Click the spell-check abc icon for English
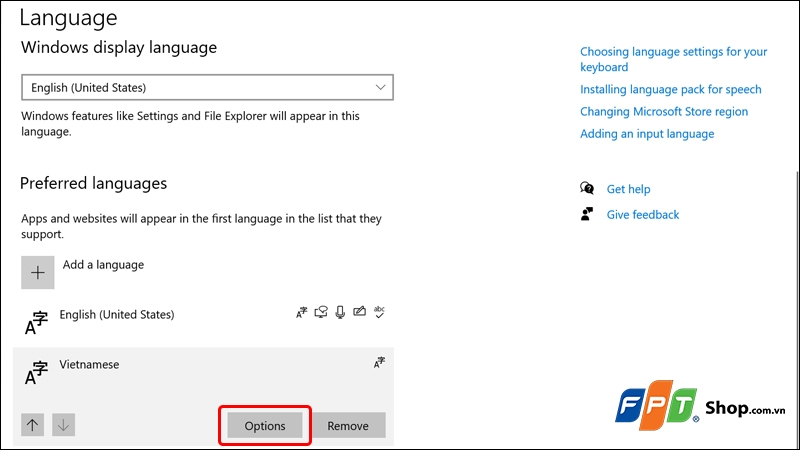 coord(379,312)
